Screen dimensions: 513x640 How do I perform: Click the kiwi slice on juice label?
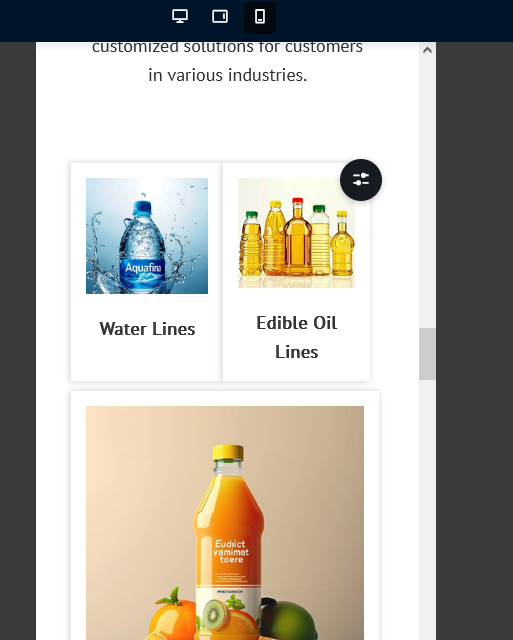(x=215, y=614)
